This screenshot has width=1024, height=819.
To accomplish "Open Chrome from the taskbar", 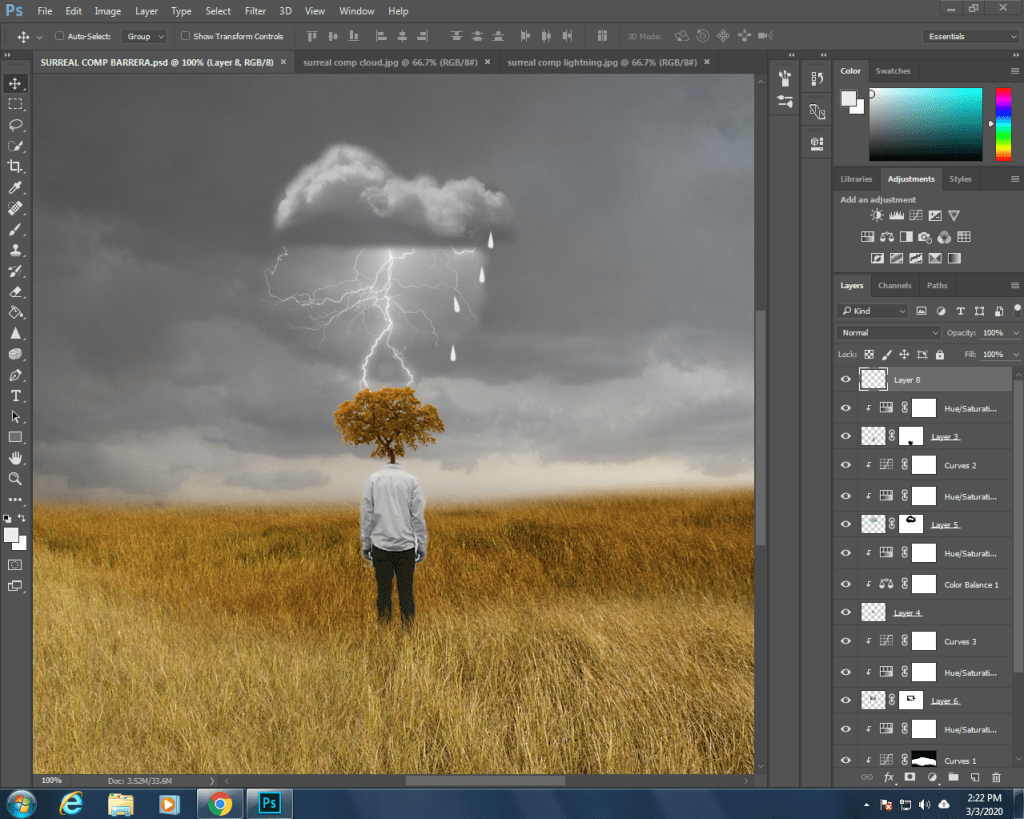I will point(219,803).
